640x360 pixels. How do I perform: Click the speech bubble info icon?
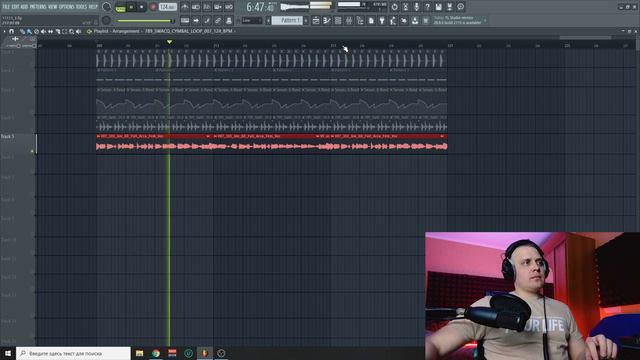(x=460, y=7)
